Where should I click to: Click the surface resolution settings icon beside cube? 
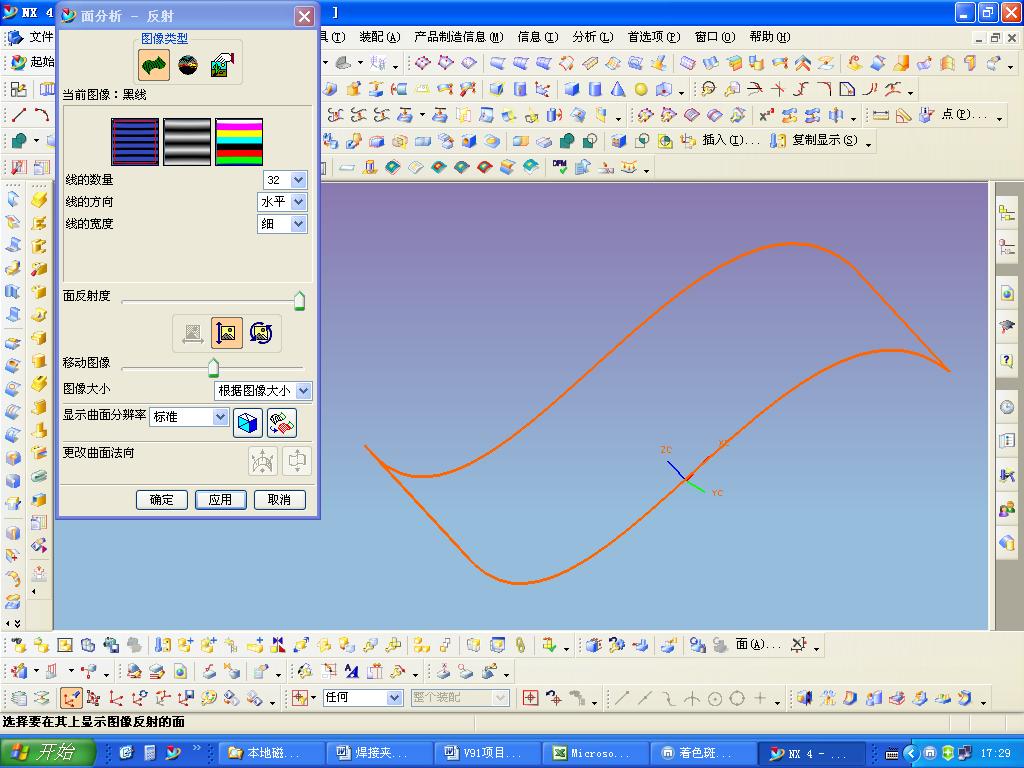(282, 423)
